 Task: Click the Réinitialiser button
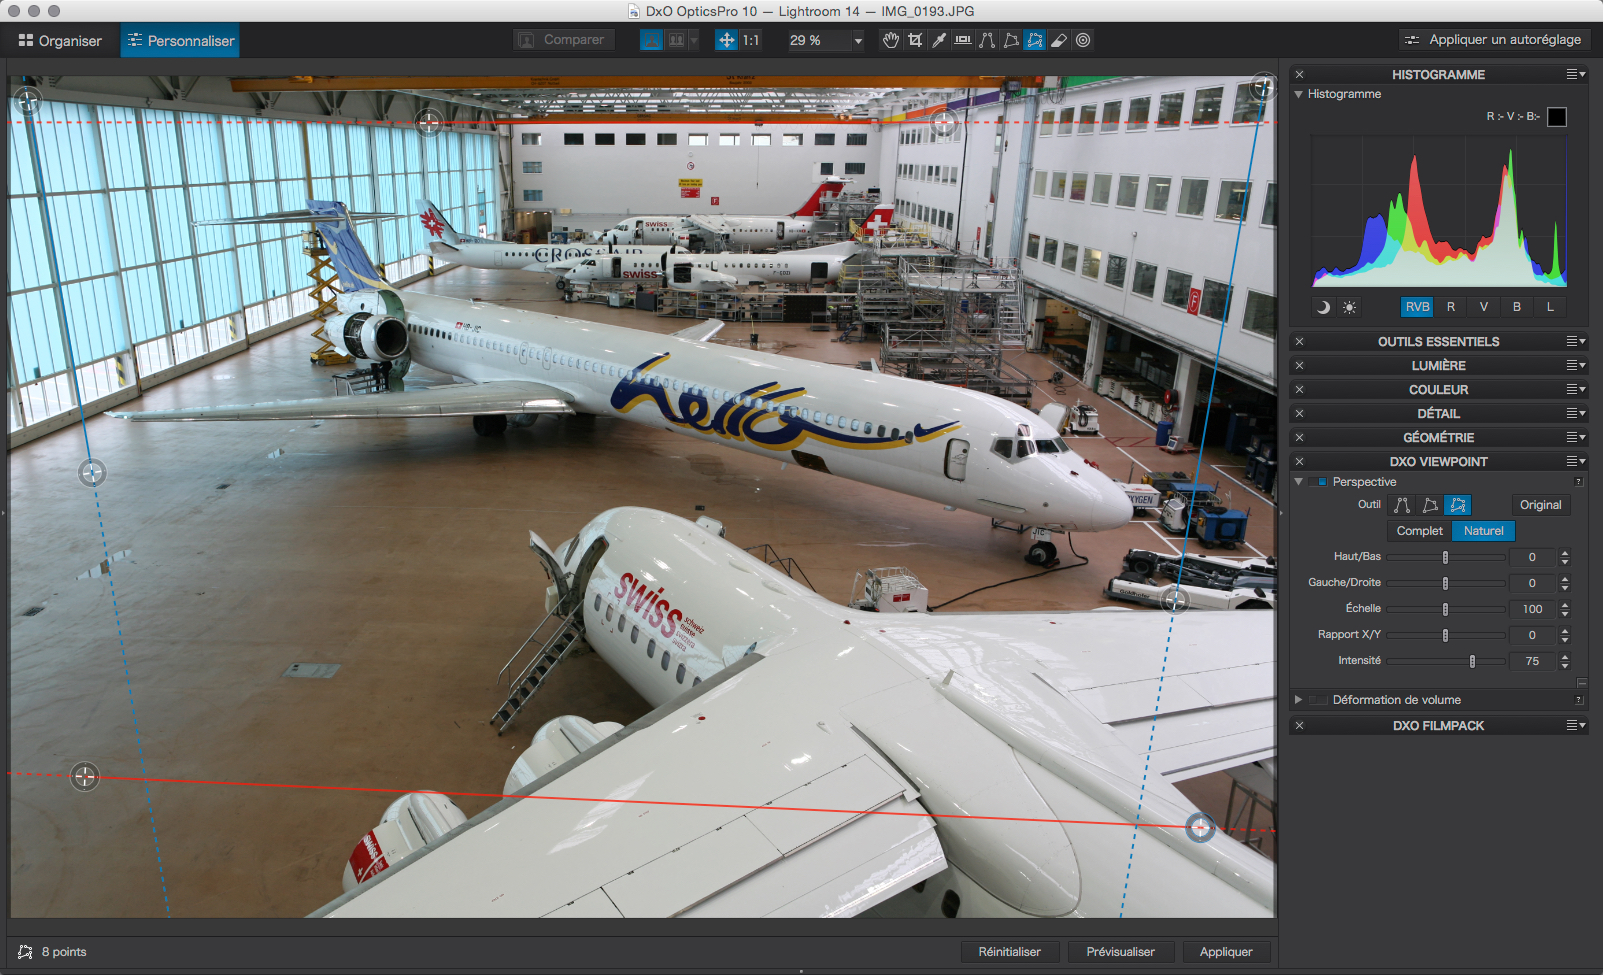tap(1009, 952)
